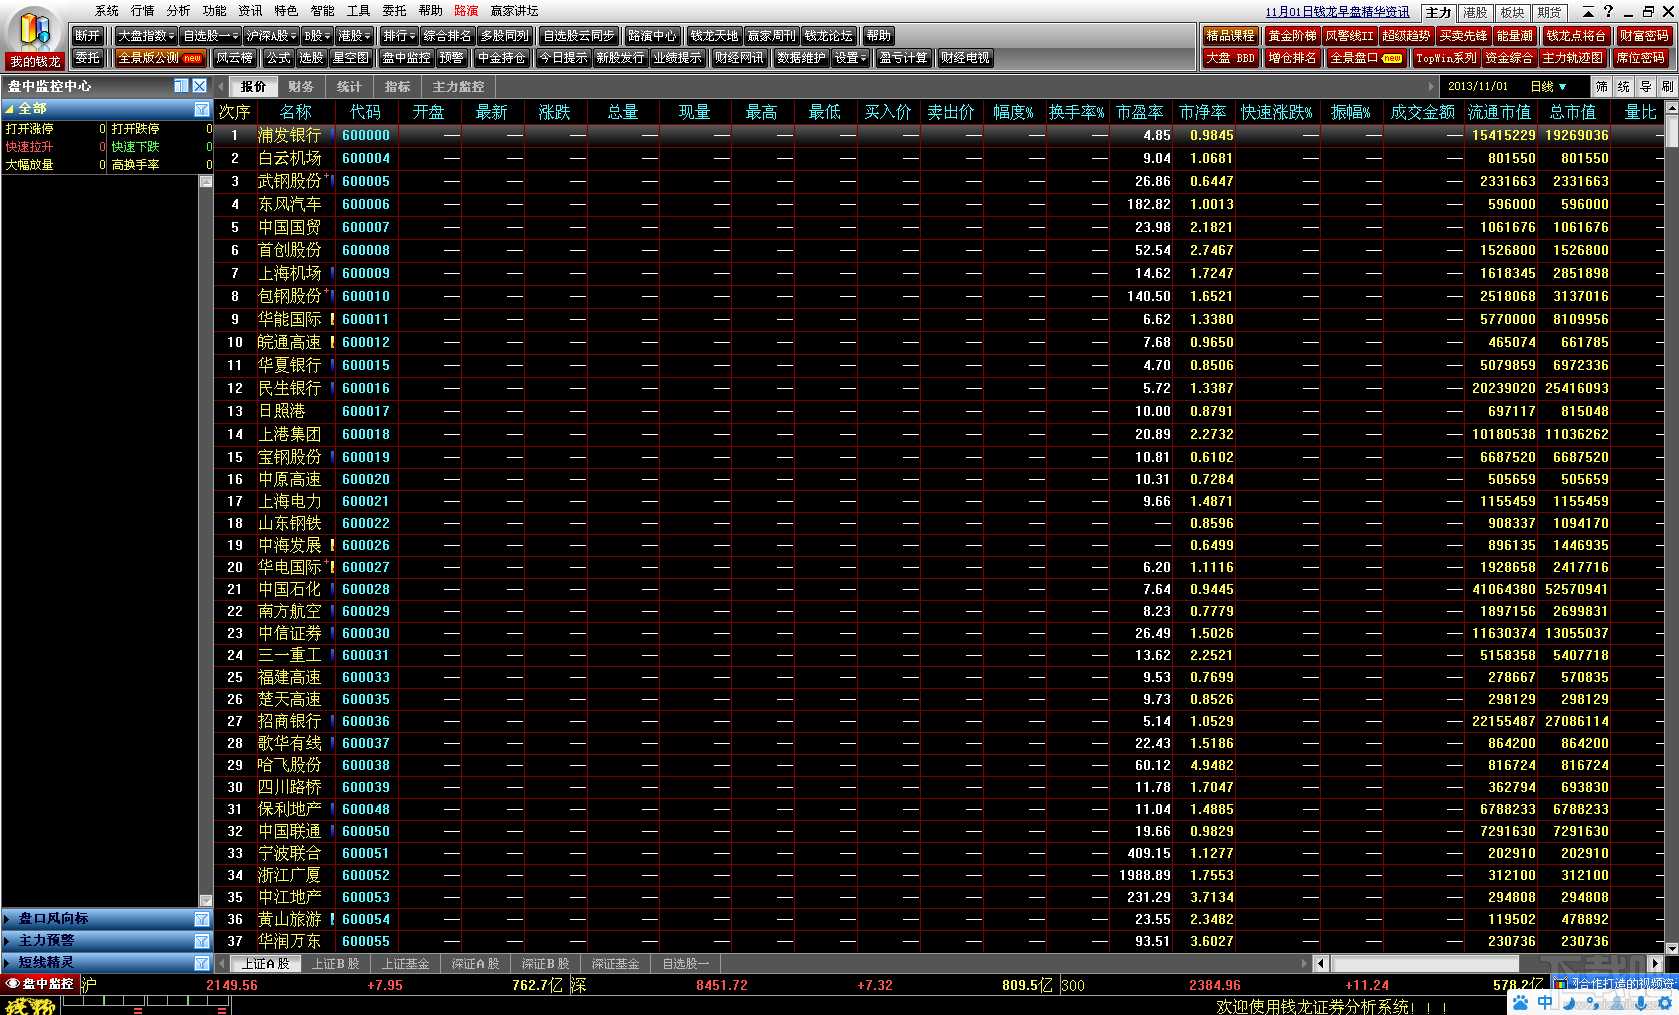1679x1015 pixels.
Task: Click the 断开 disconnect button
Action: tap(88, 36)
